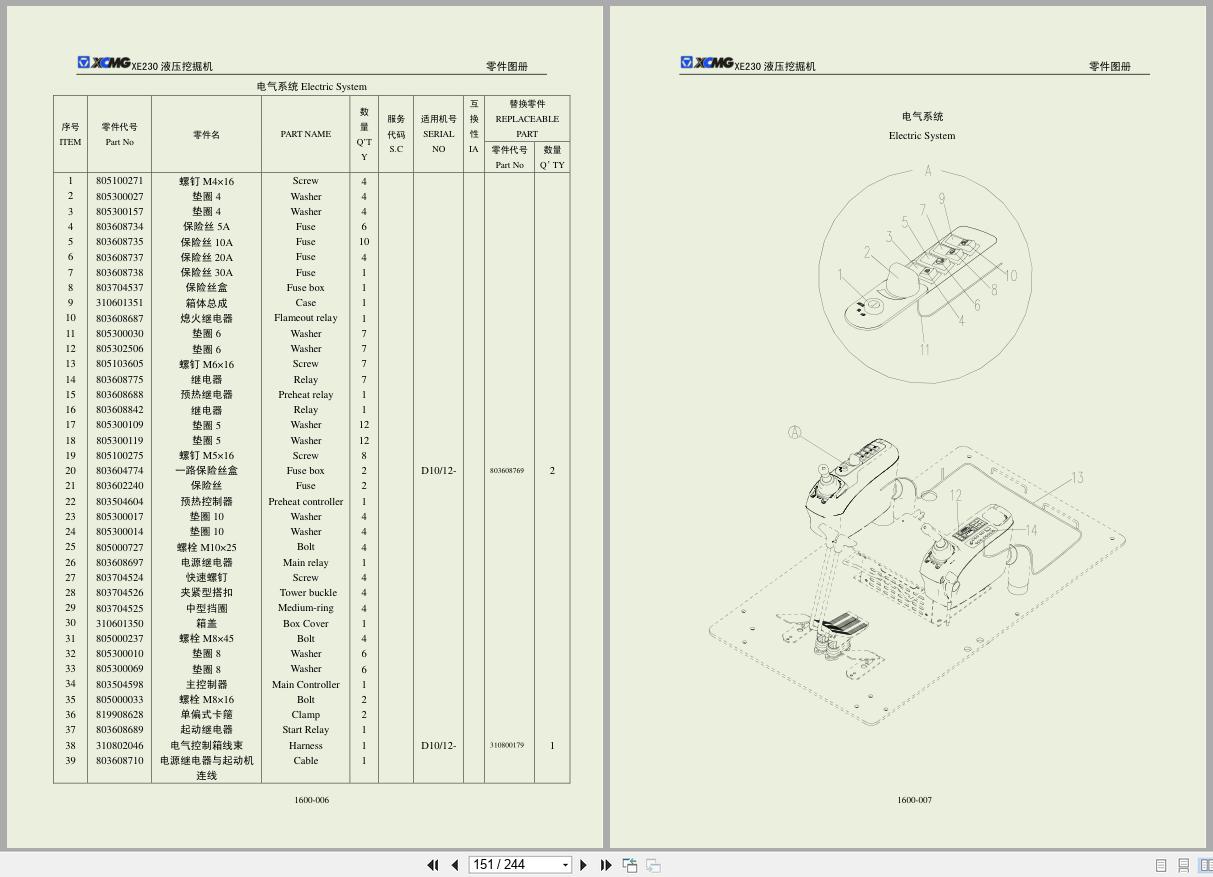Click replaceable part number 310800179

[x=507, y=745]
